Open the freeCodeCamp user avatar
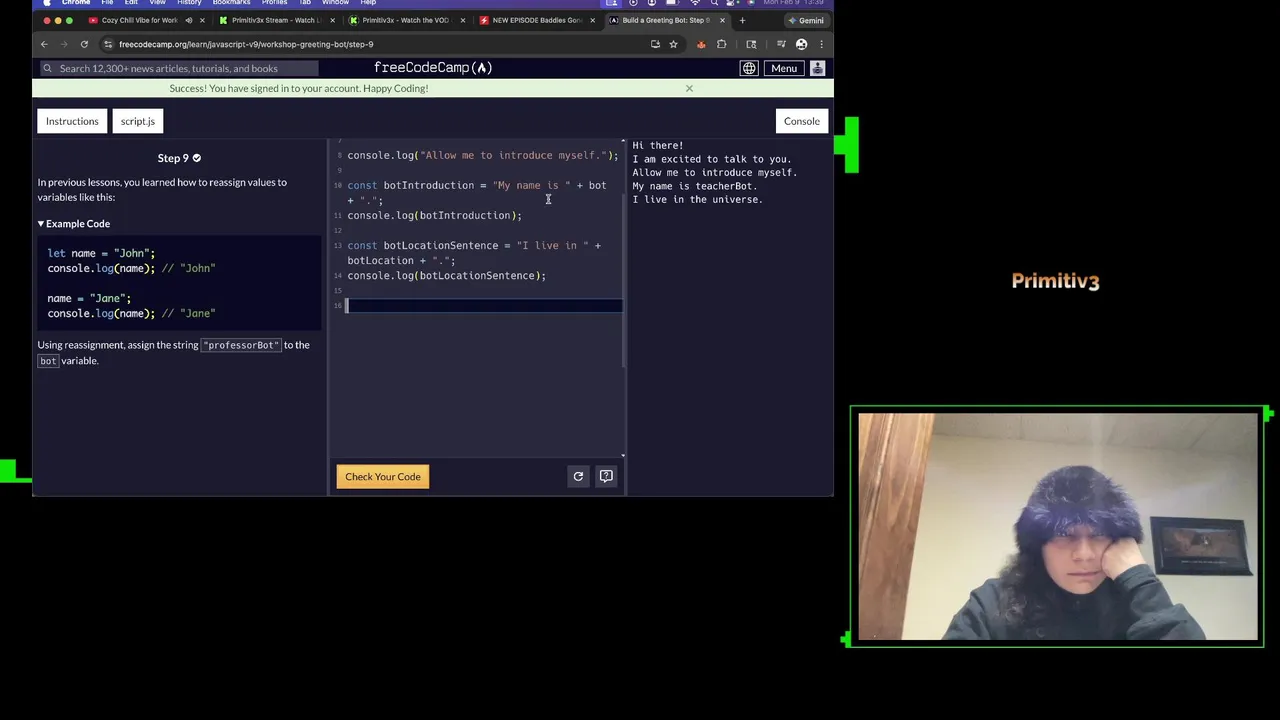 coord(817,68)
